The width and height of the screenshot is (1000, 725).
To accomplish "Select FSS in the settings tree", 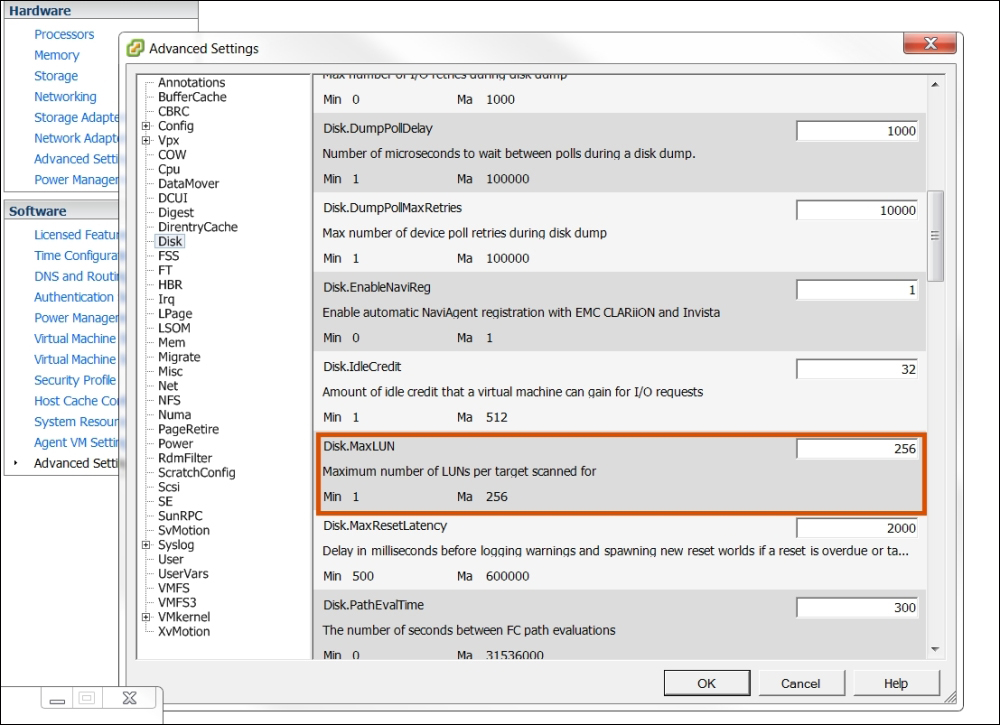I will [x=168, y=256].
